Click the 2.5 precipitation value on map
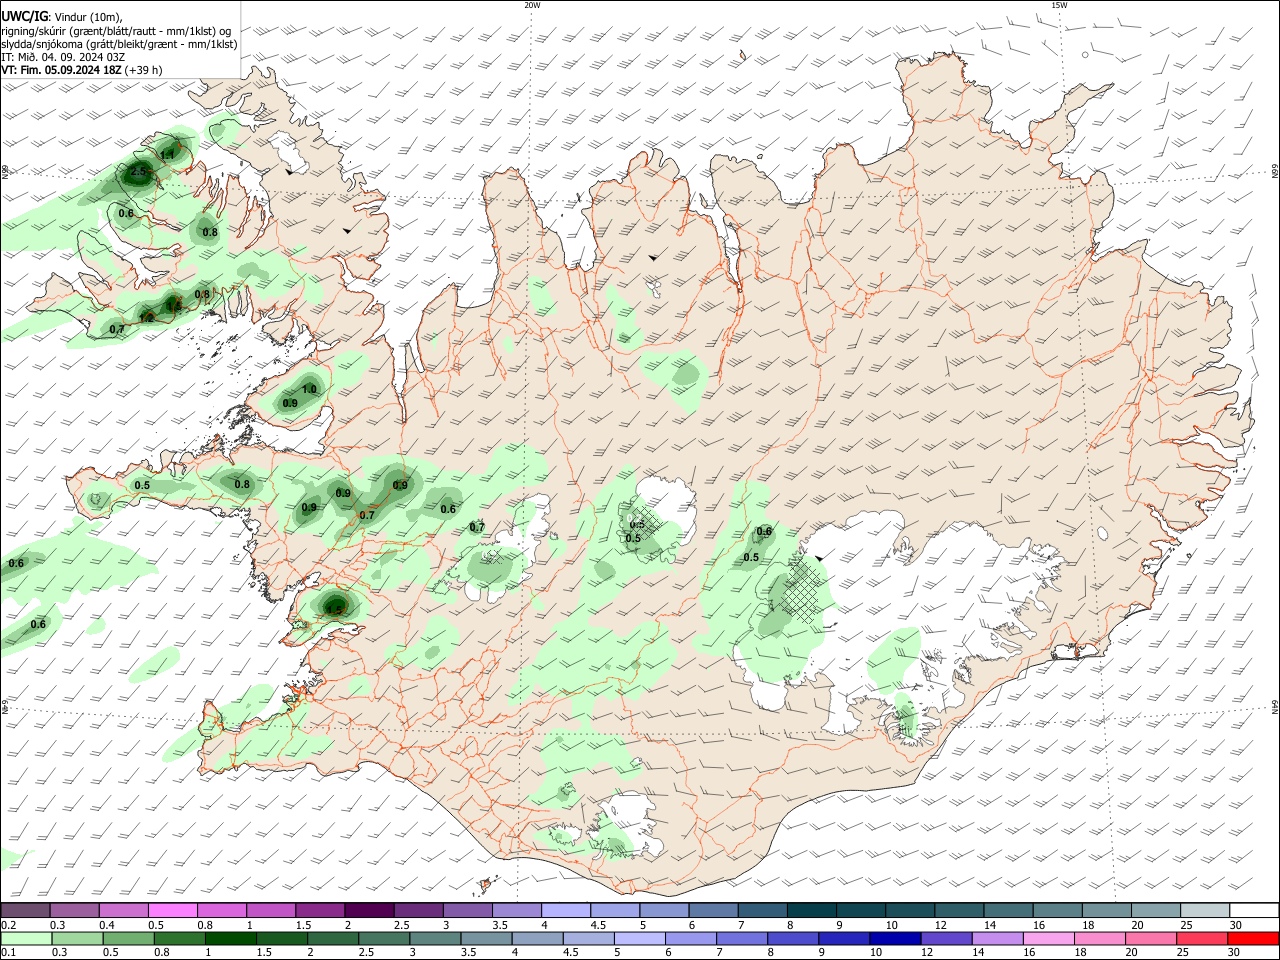Screen dimensions: 1280x960 [x=138, y=172]
